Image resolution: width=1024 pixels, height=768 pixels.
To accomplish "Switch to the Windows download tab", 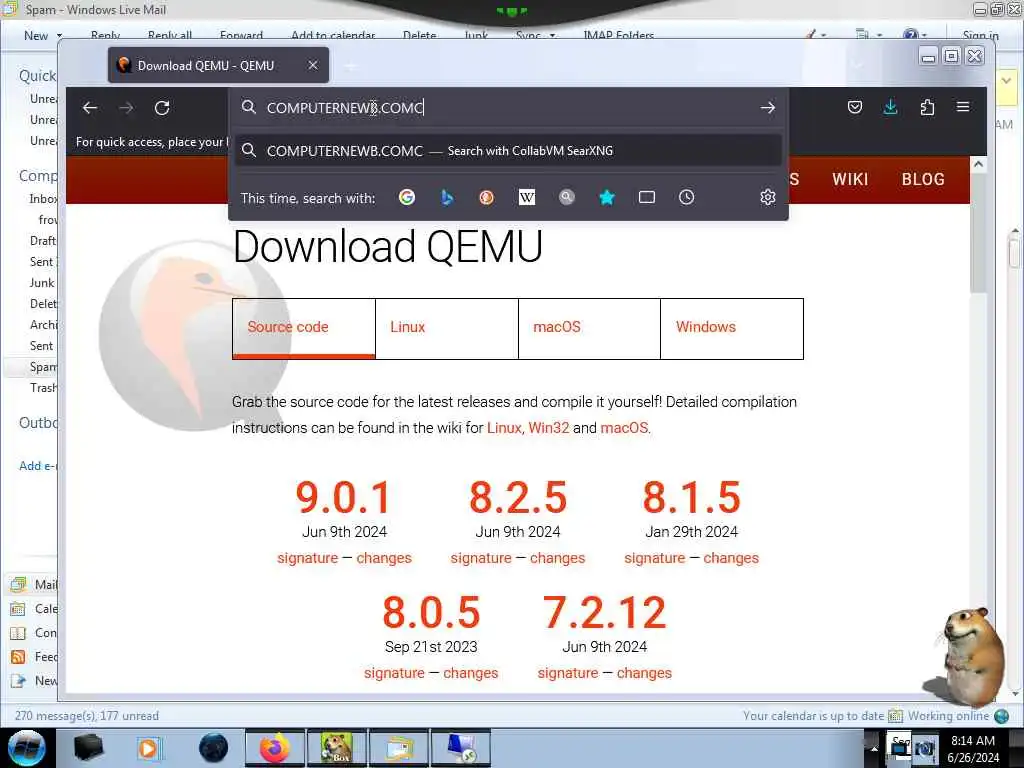I will [731, 328].
